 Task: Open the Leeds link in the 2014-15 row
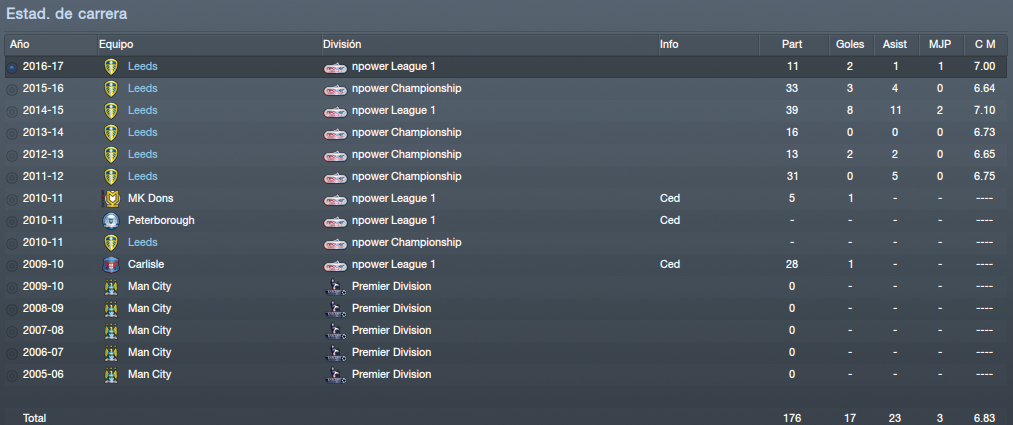click(x=142, y=110)
